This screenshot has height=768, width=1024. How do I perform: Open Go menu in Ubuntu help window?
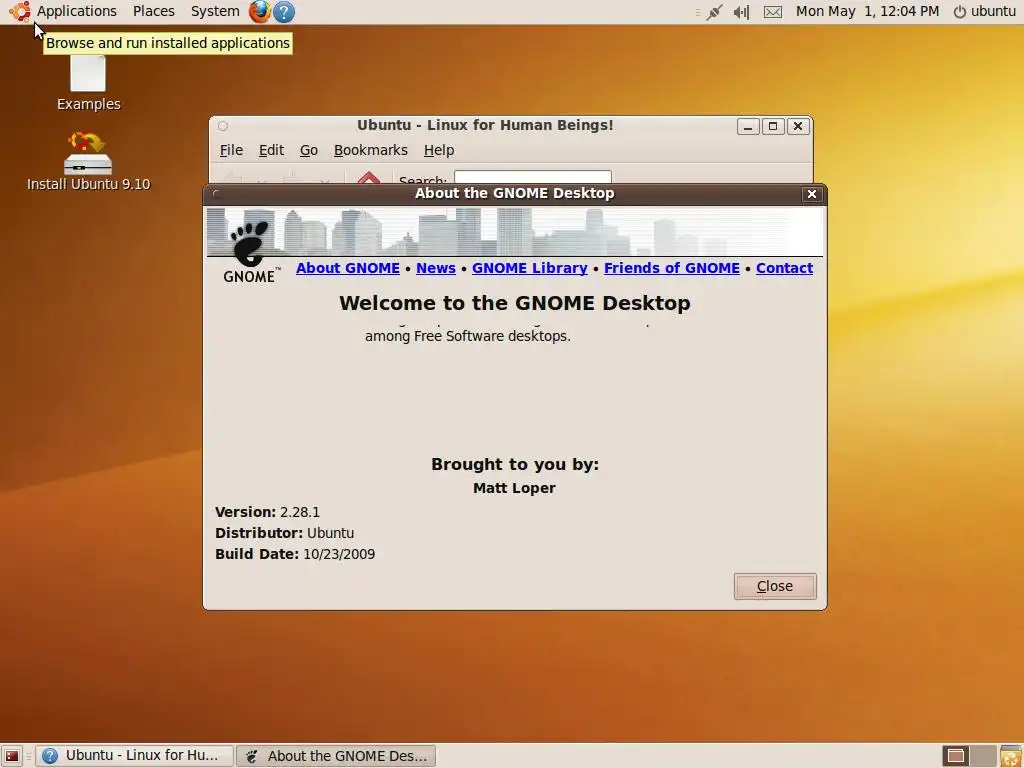point(308,150)
